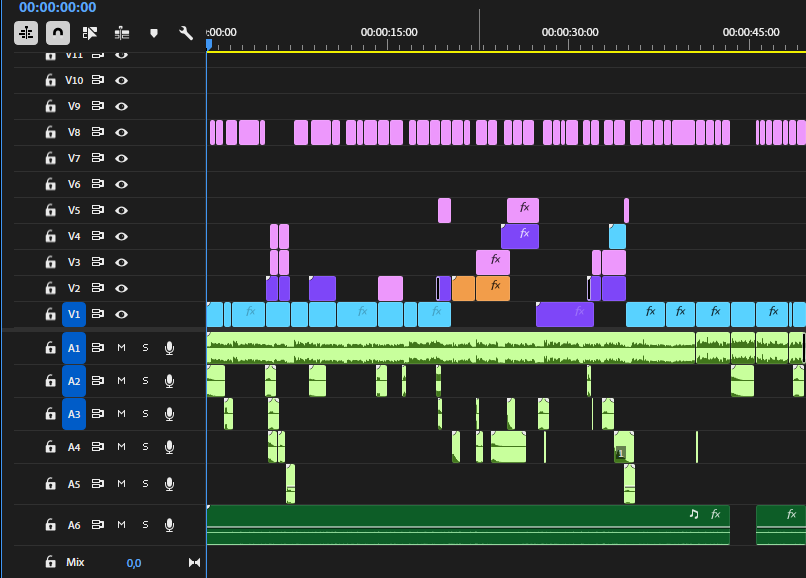Open Timeline Display Settings wrench

(x=186, y=33)
